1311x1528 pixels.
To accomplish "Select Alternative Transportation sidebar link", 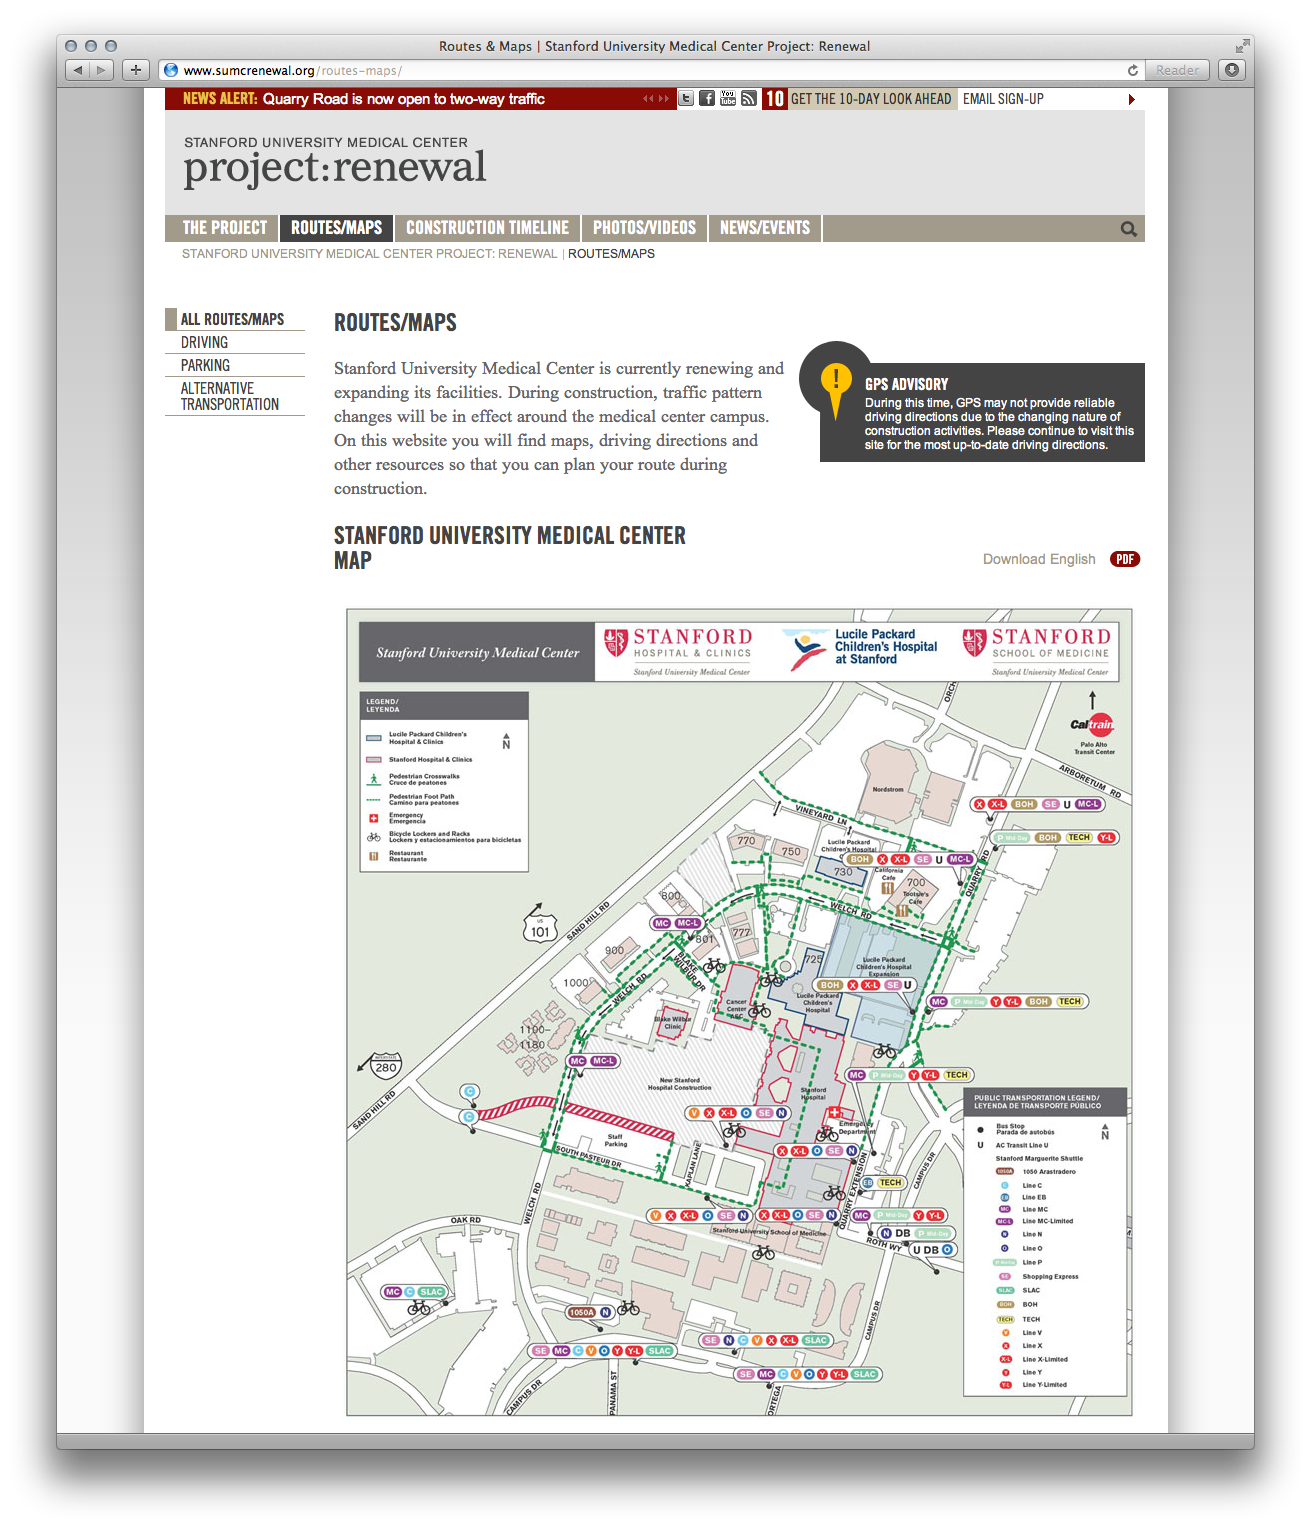I will tap(229, 396).
